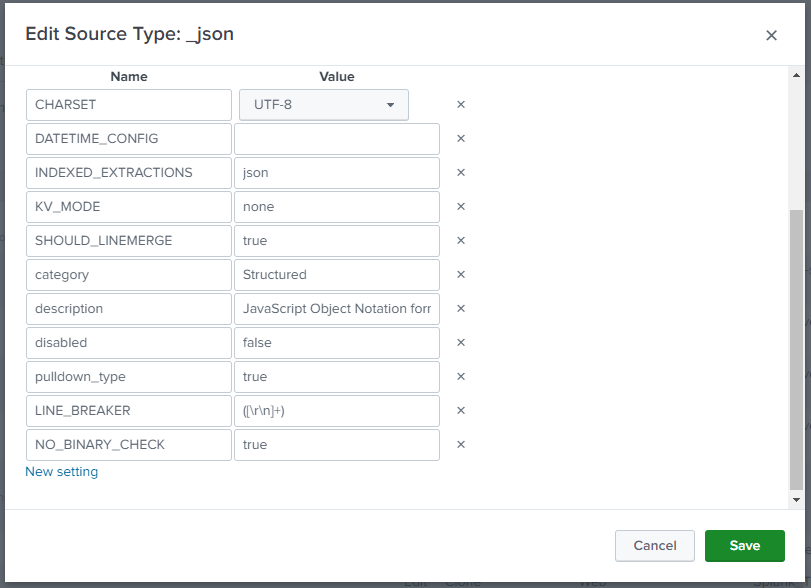The height and width of the screenshot is (588, 811).
Task: Close the Edit Source Type dialog
Action: (x=771, y=35)
